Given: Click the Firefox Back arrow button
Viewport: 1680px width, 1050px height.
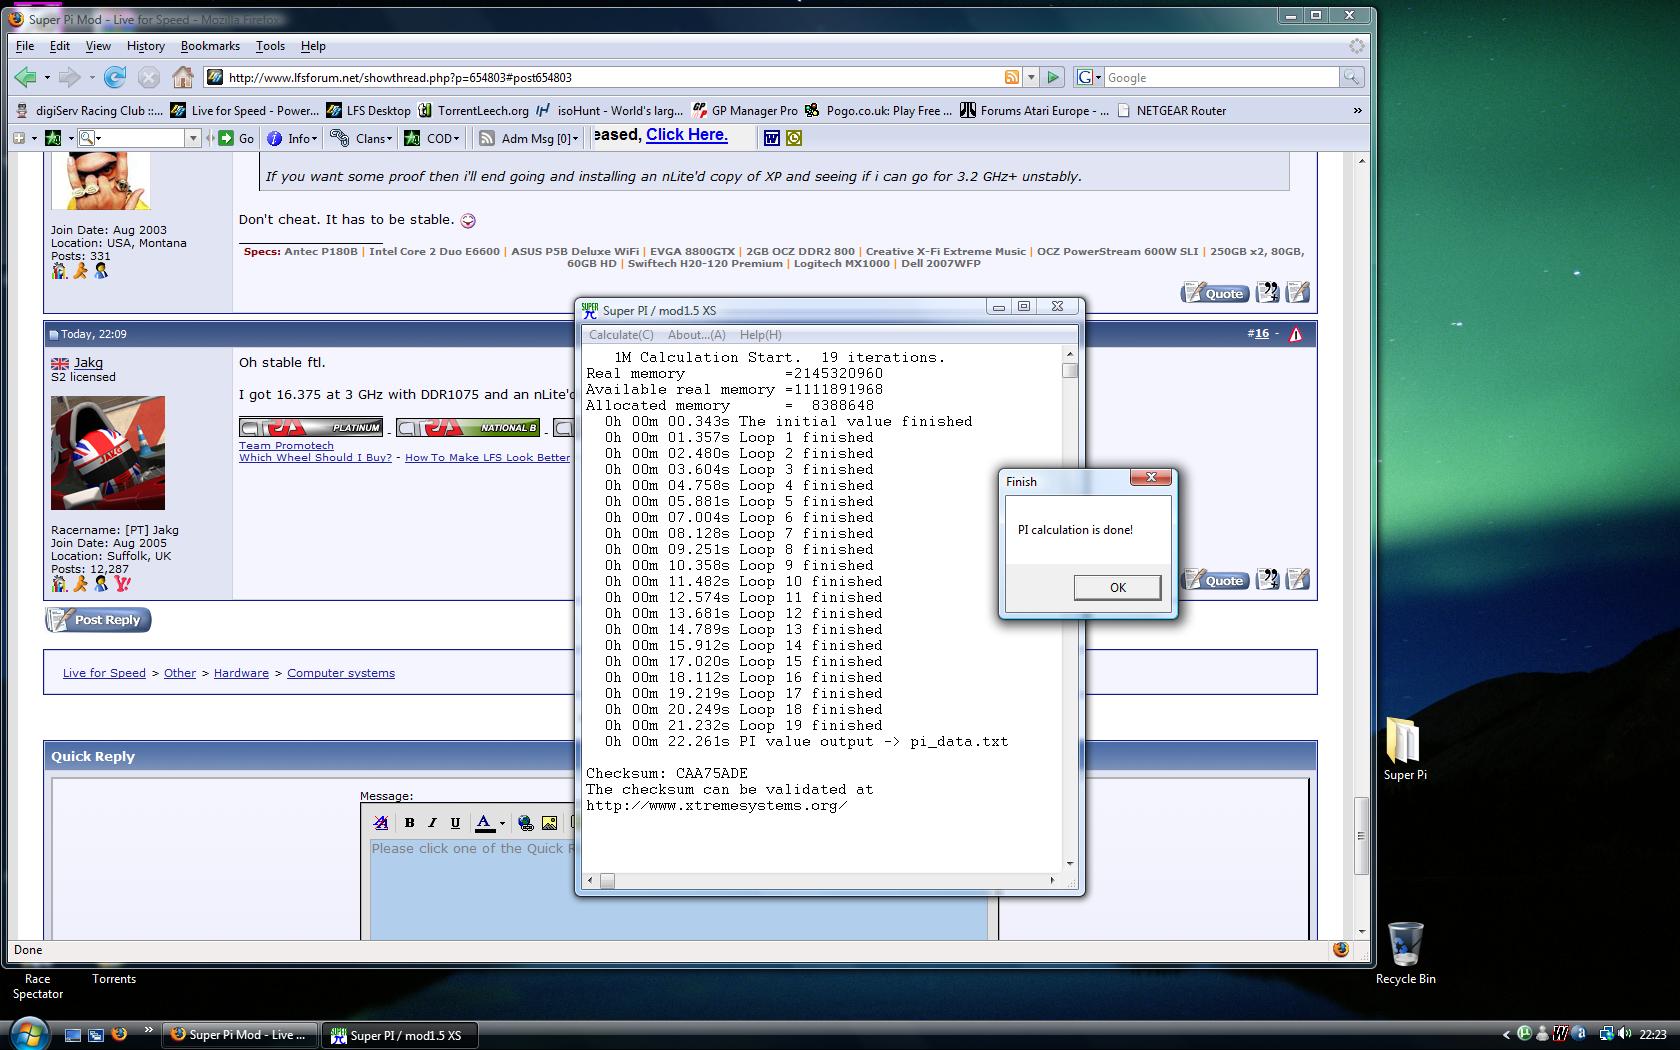Looking at the screenshot, I should pos(25,77).
